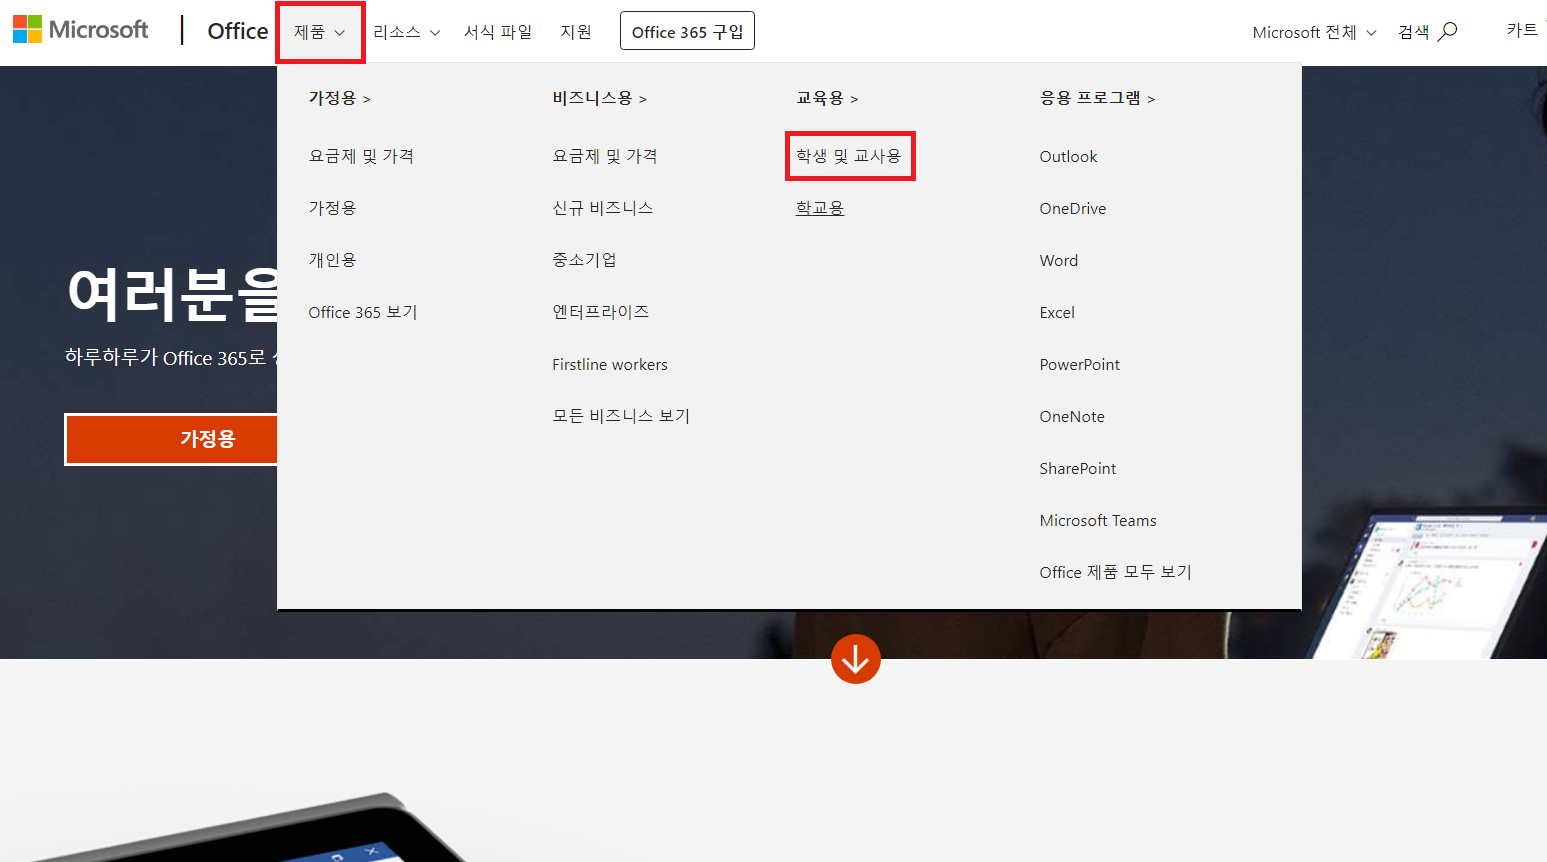Select 학생 및 교사용 entry
The width and height of the screenshot is (1547, 862).
[849, 156]
